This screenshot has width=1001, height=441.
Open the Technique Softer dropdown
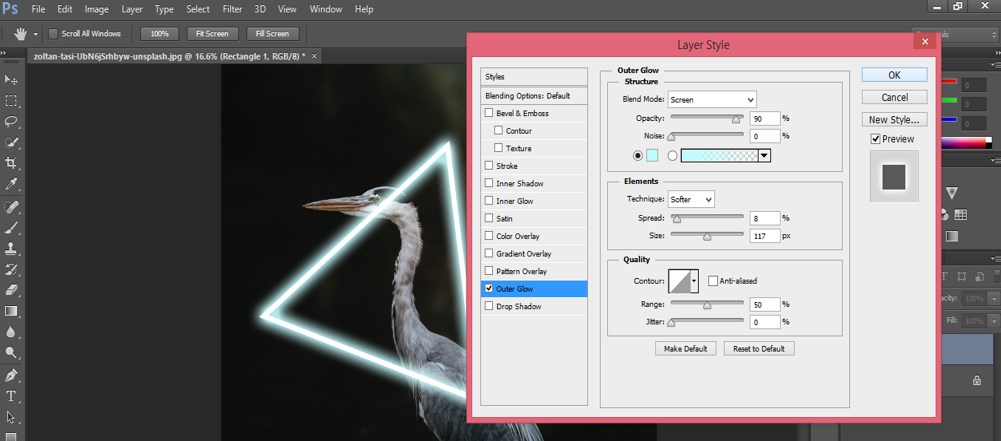pyautogui.click(x=691, y=199)
